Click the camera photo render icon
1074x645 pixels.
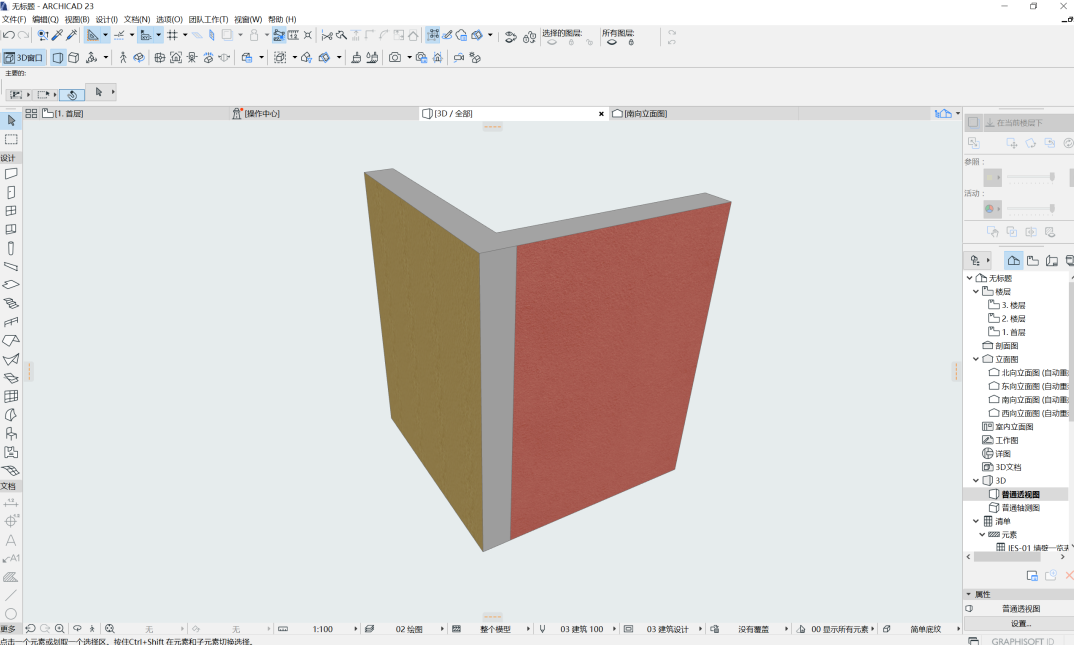point(395,58)
